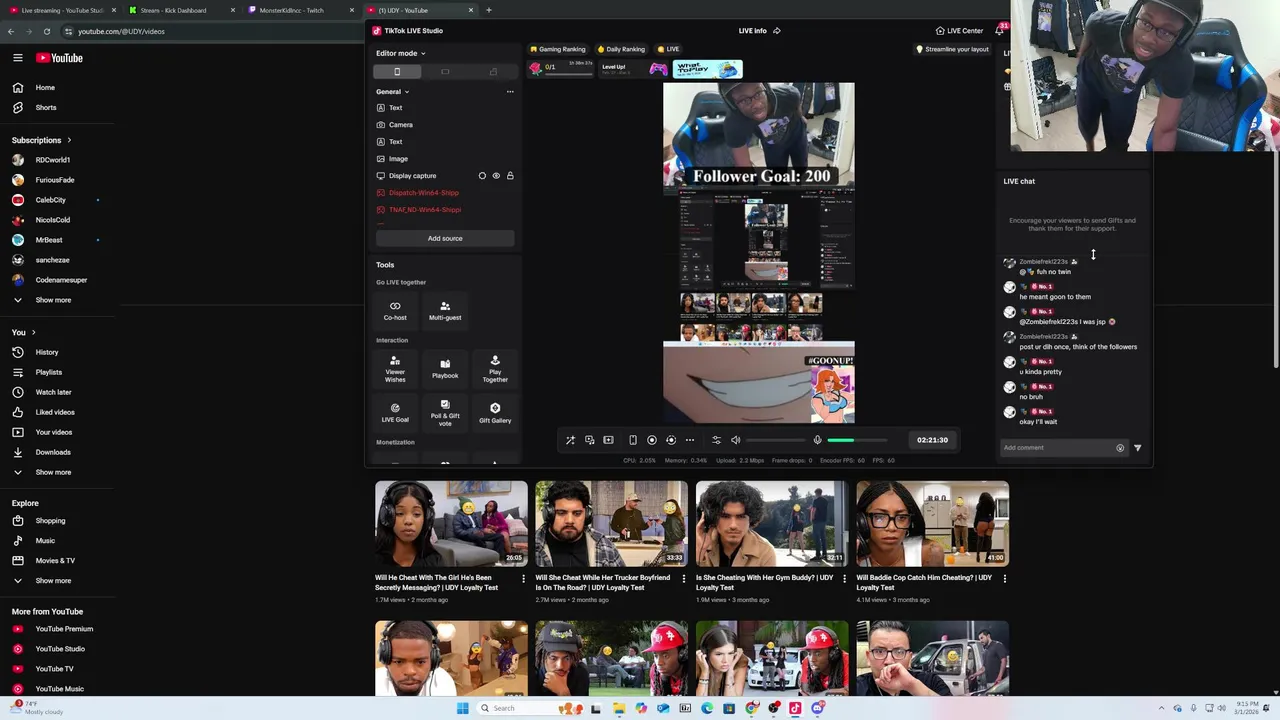Click the YouTube hamburger menu icon

[x=18, y=58]
